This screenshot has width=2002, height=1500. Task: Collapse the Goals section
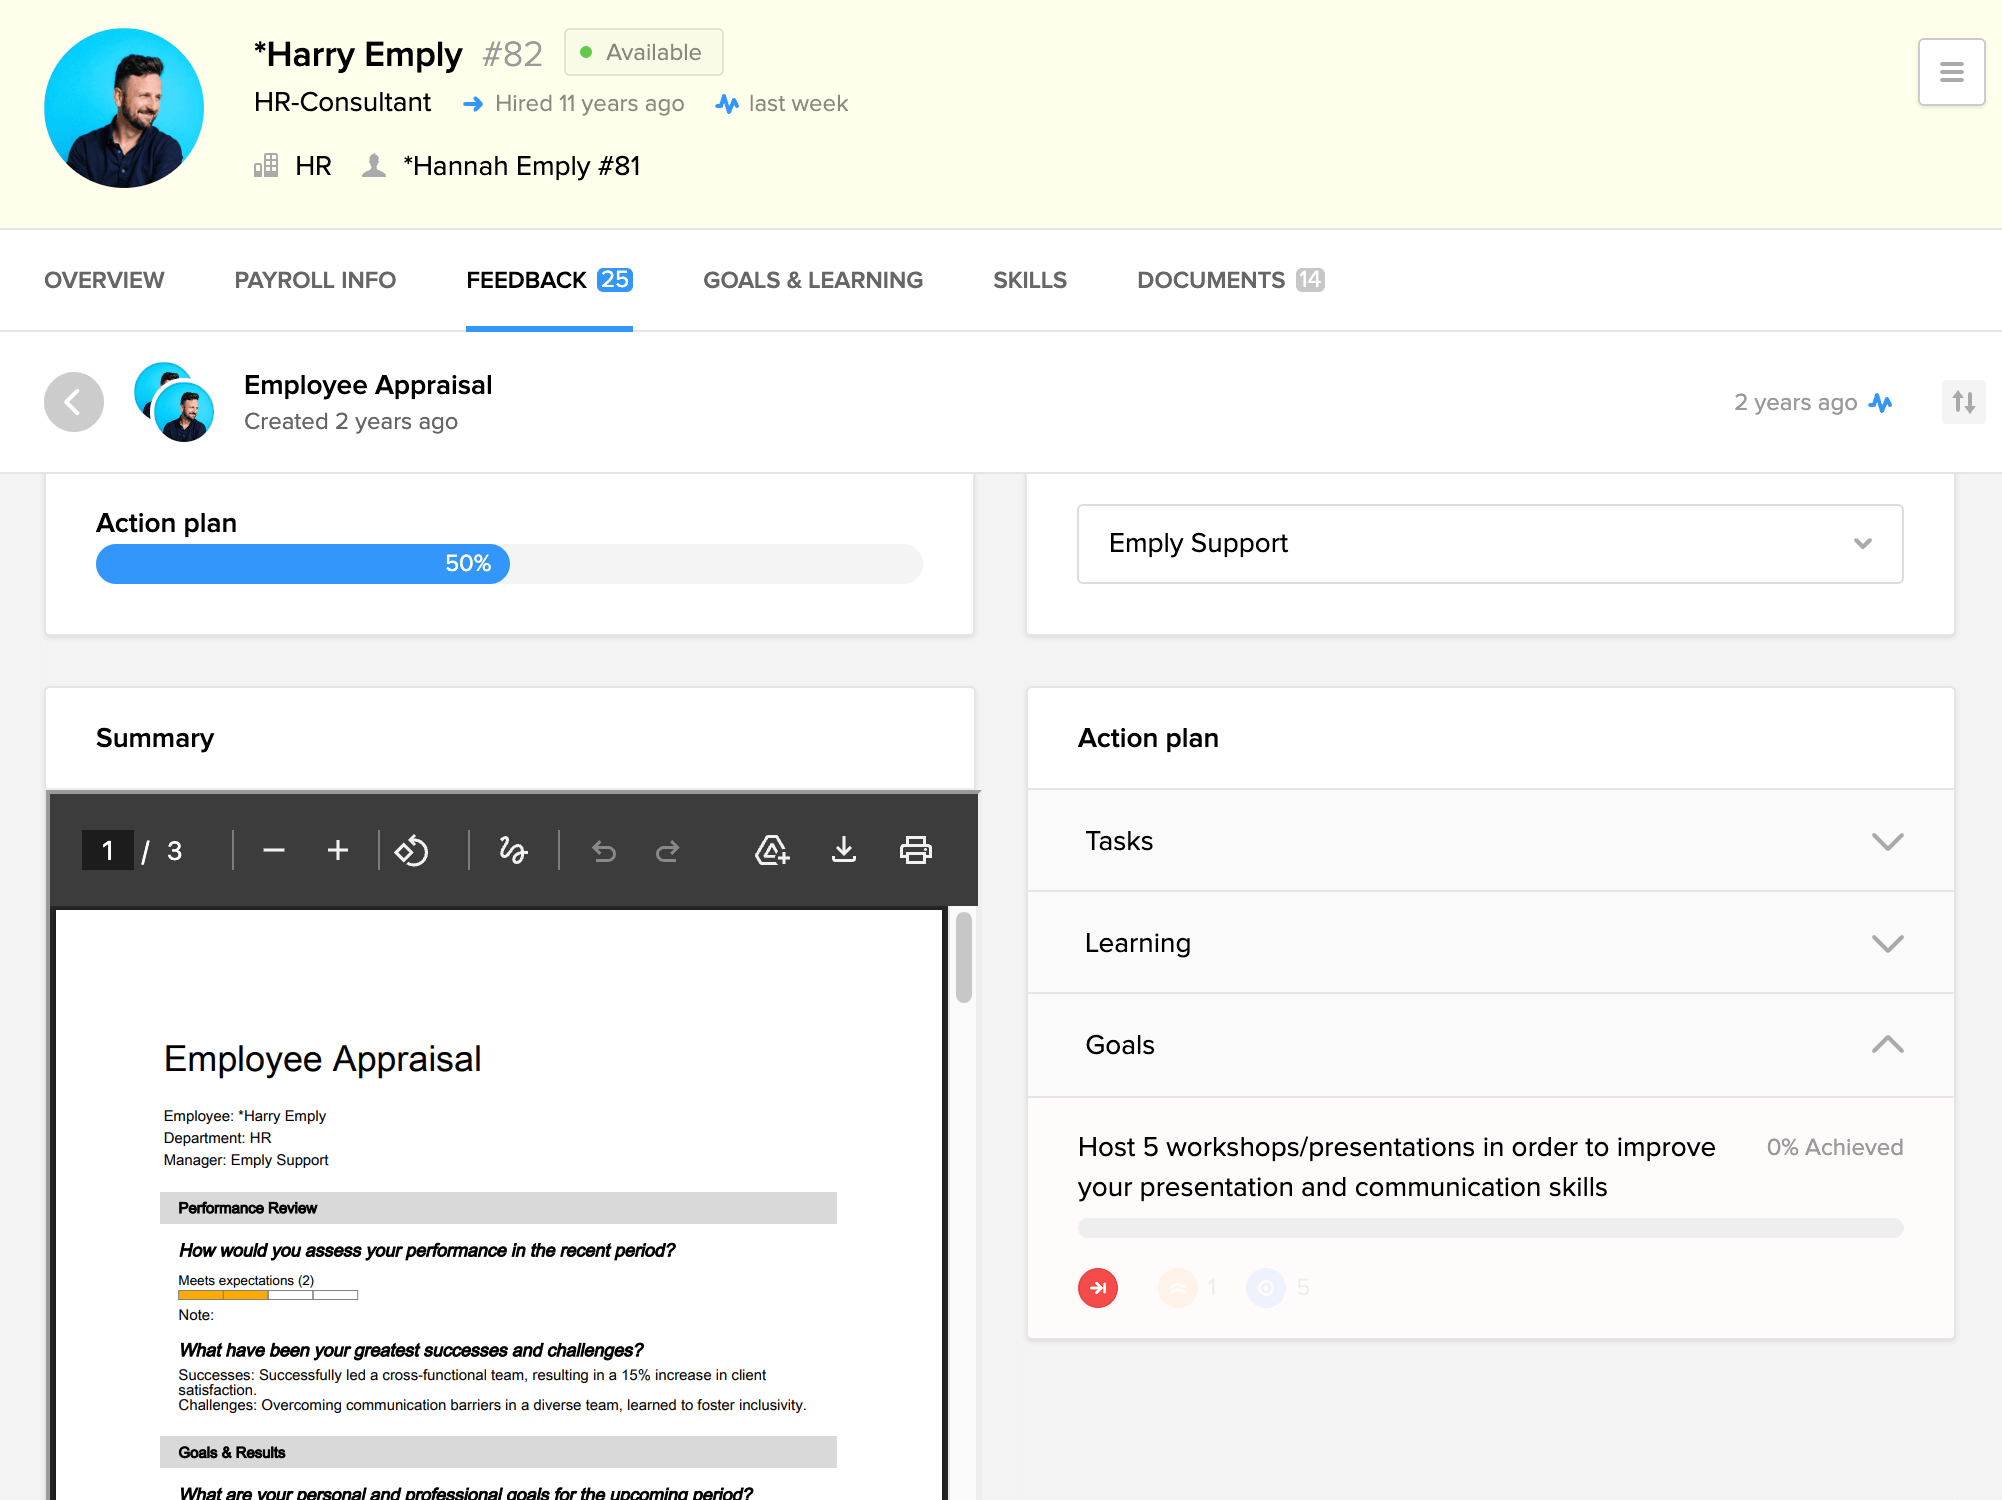pos(1887,1044)
